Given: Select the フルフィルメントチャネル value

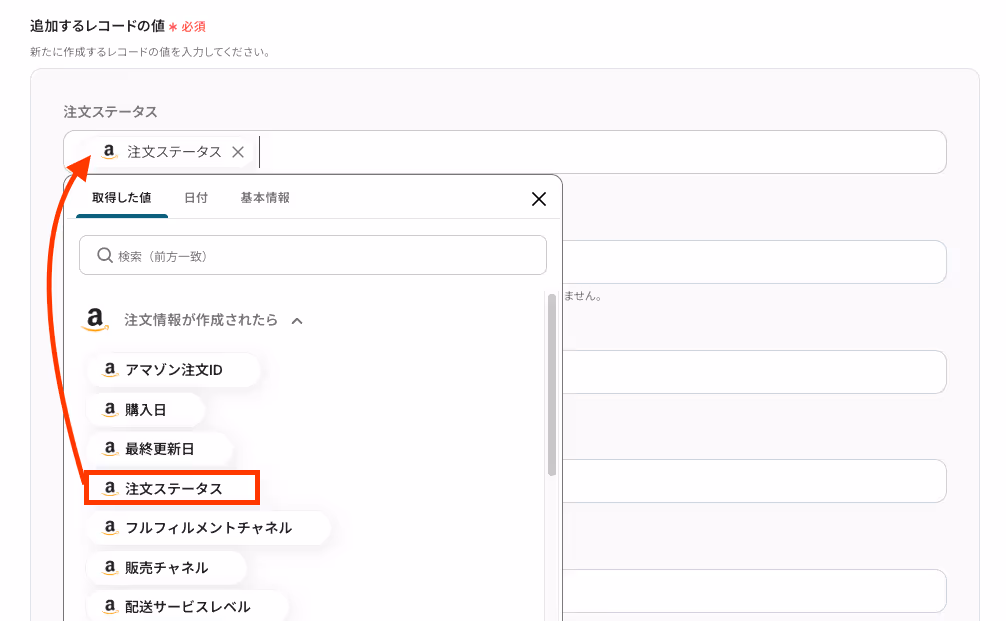Looking at the screenshot, I should (209, 528).
